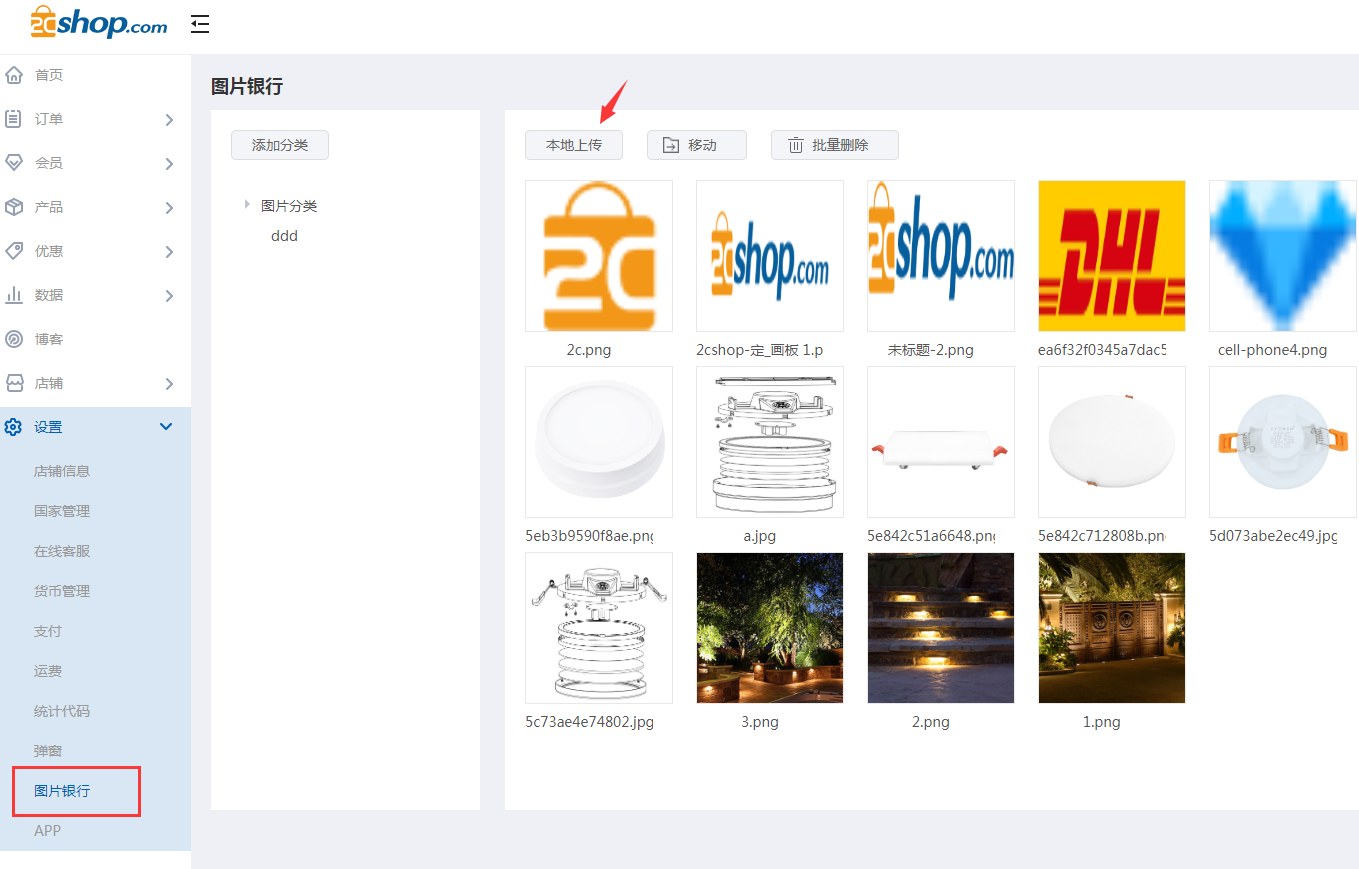Open 首页 in the sidebar
1359x869 pixels.
click(x=49, y=75)
